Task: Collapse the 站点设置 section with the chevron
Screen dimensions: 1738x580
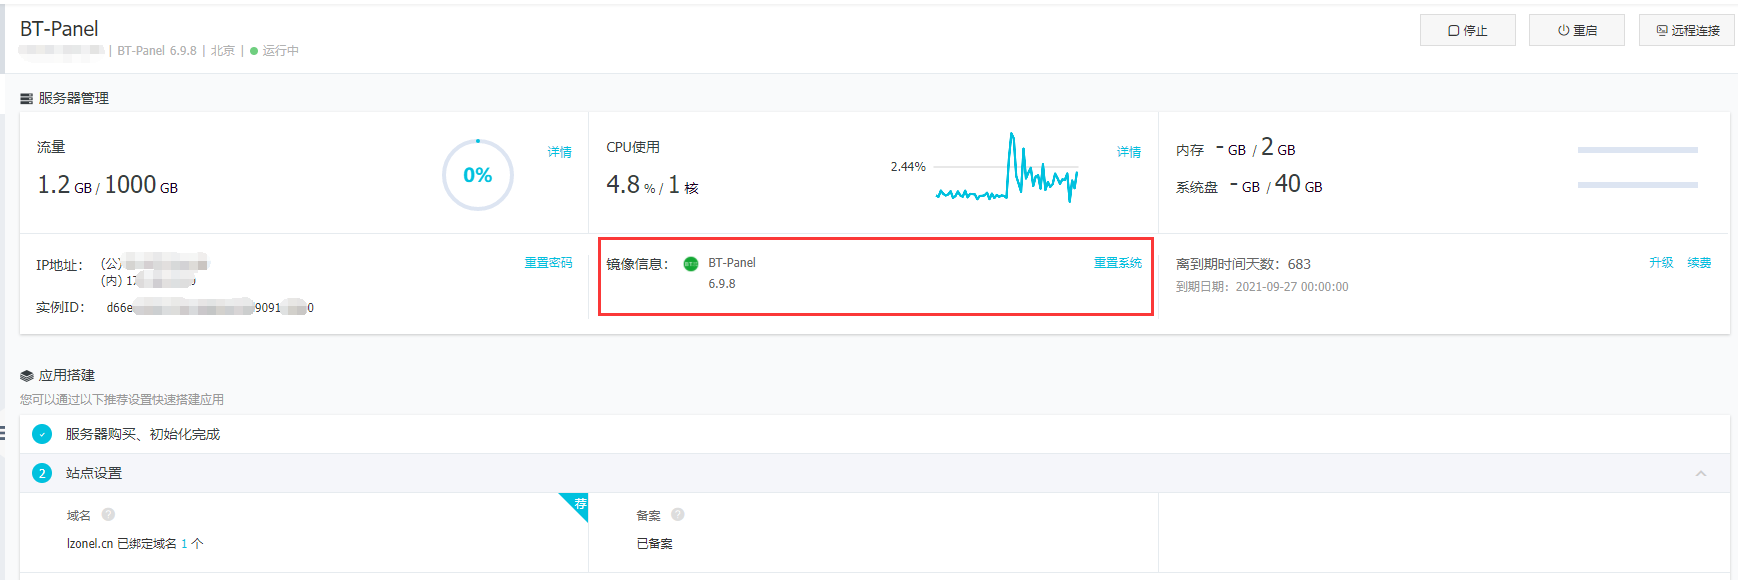Action: (x=1701, y=473)
